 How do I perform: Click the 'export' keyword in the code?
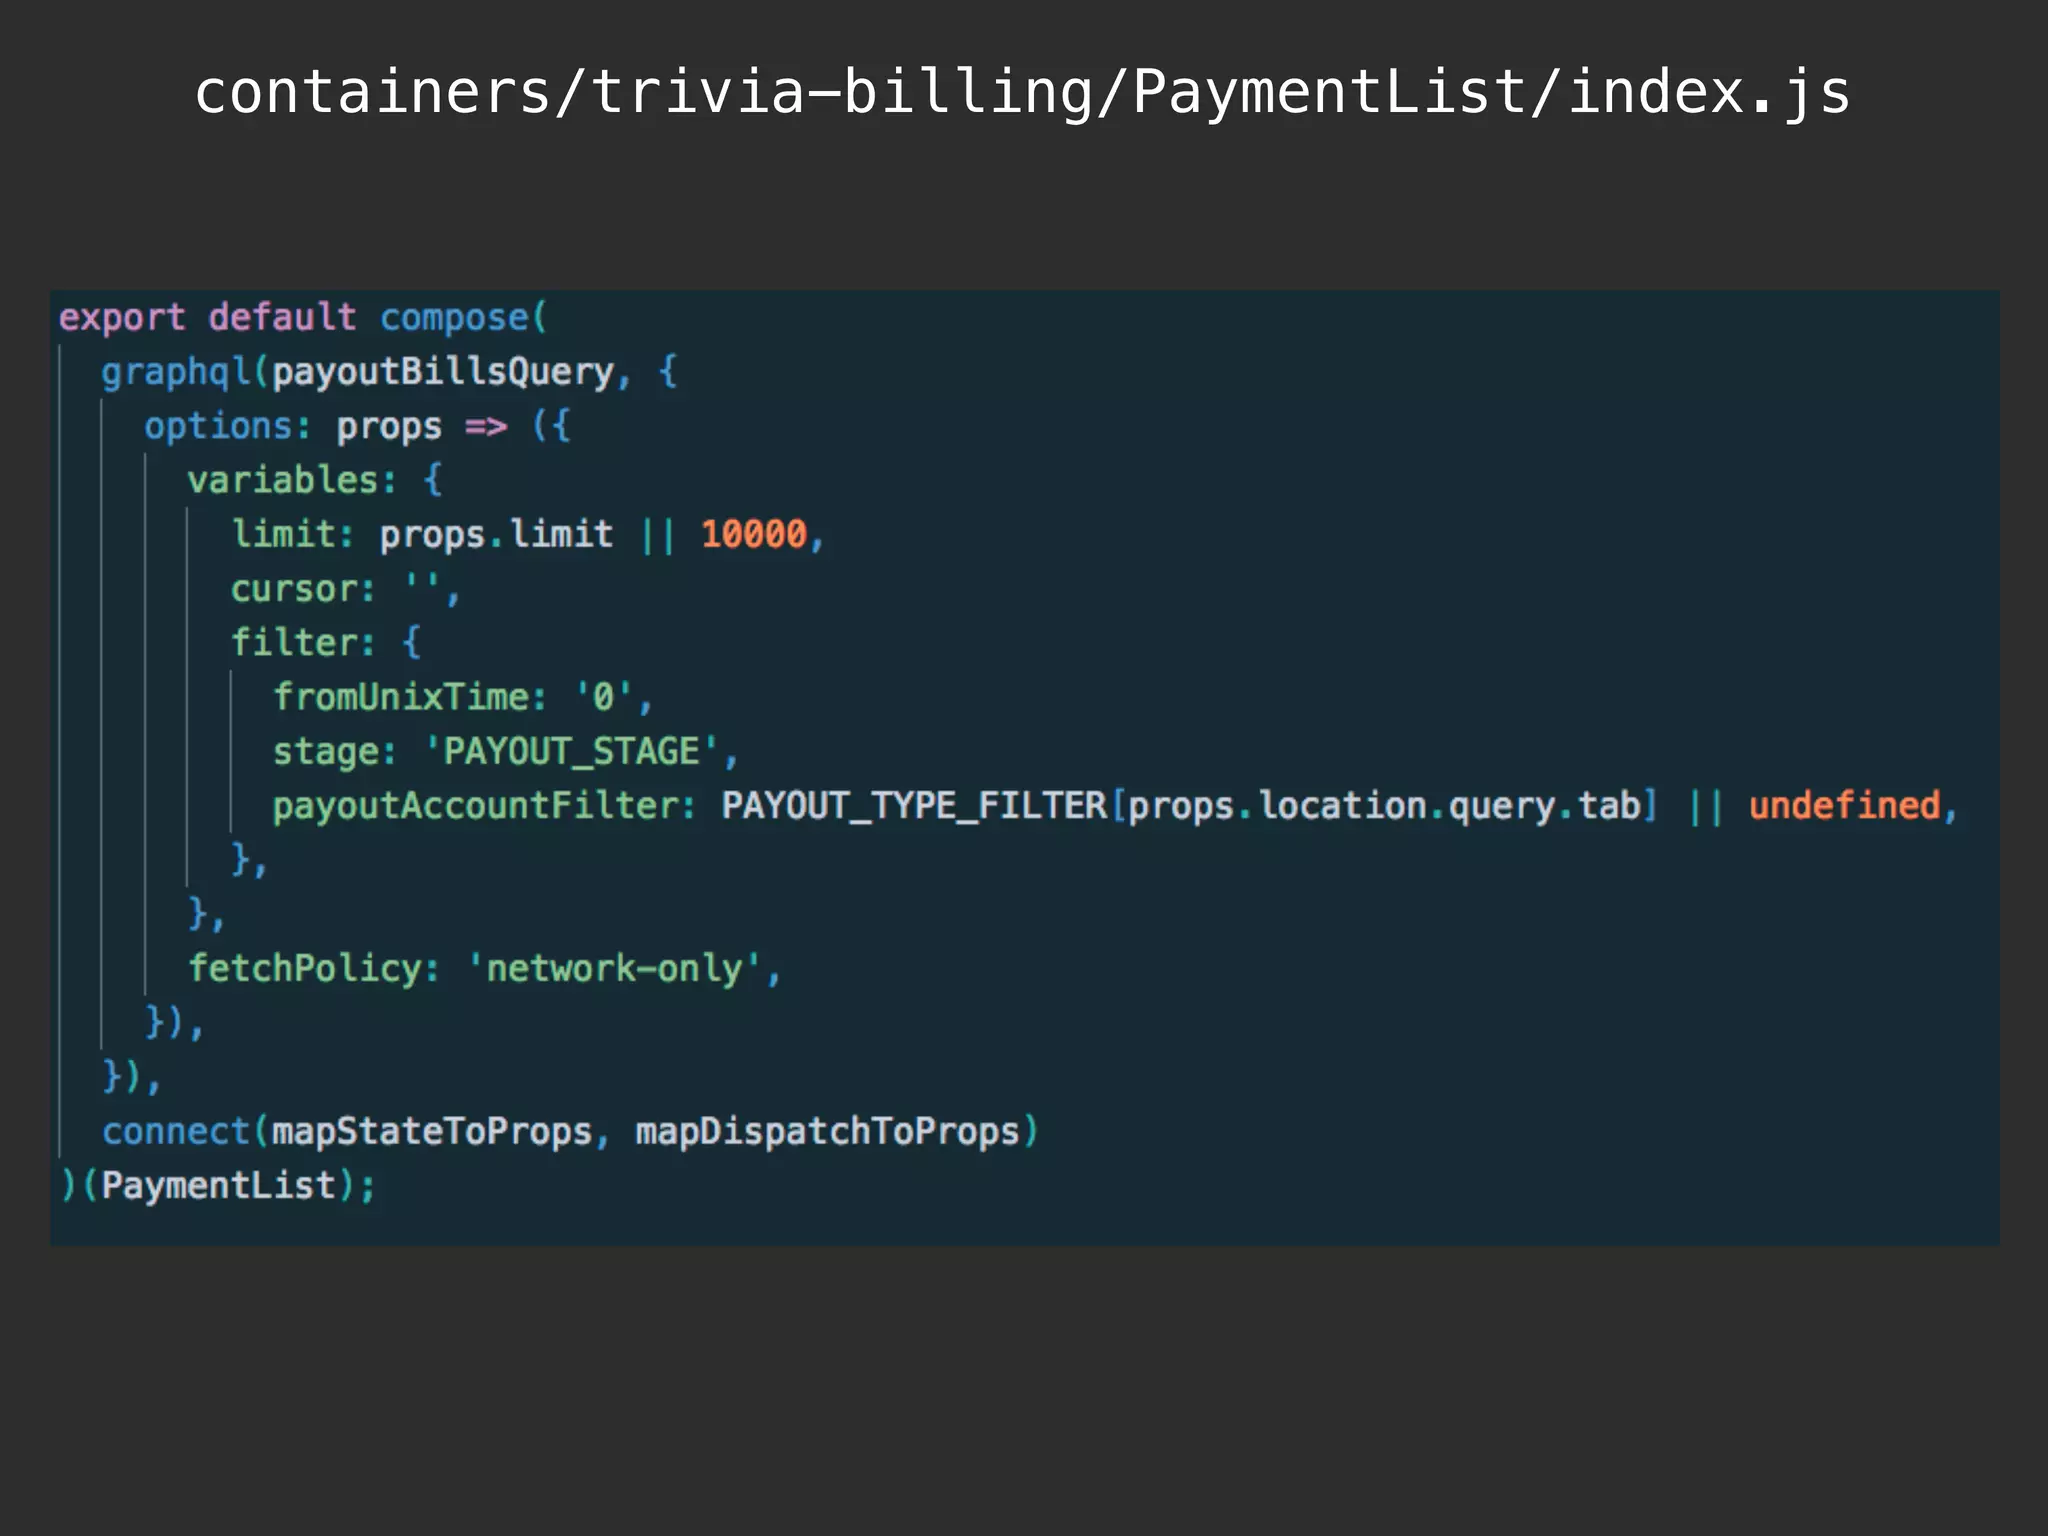[x=122, y=318]
